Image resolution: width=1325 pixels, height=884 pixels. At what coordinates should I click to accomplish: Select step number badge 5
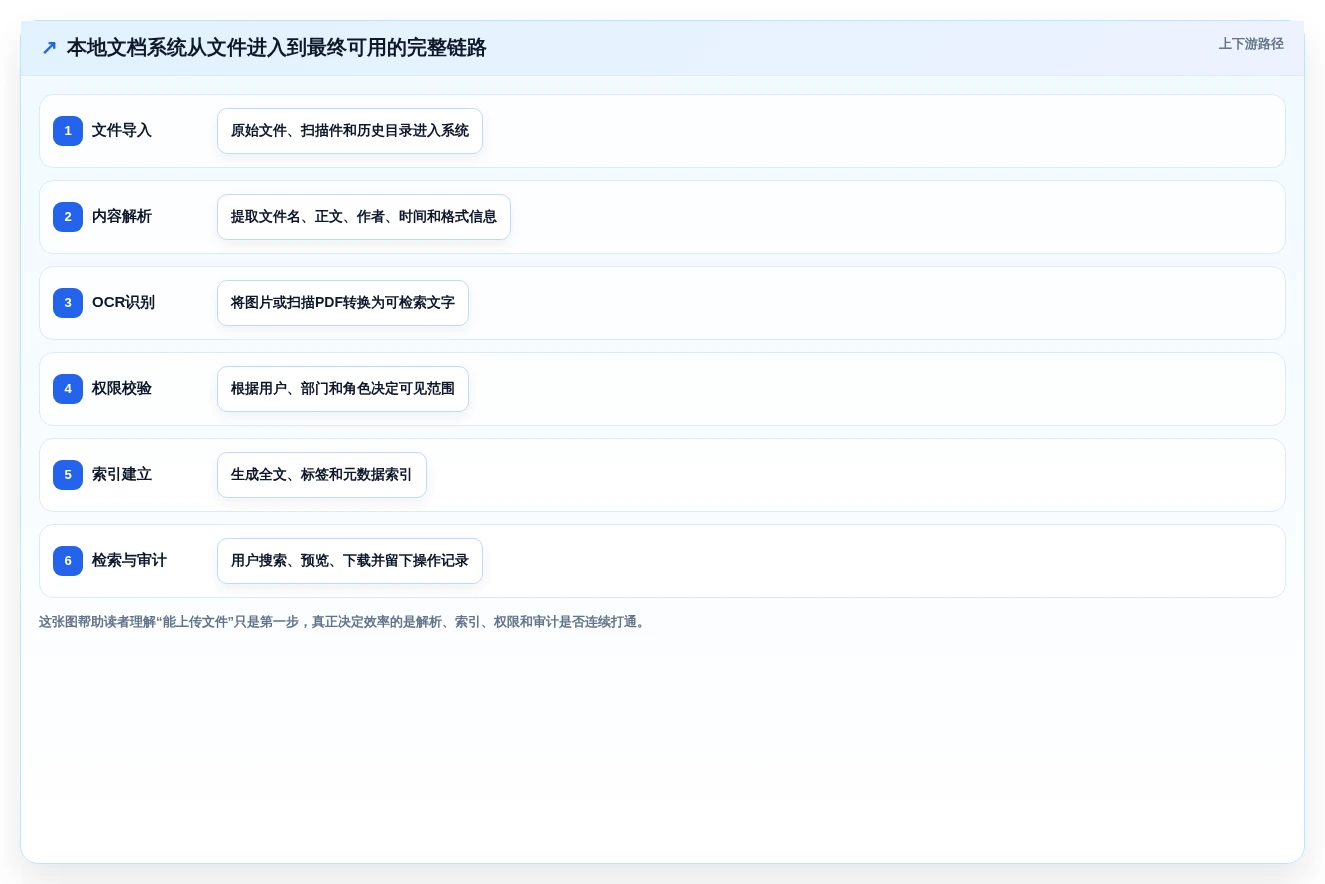point(68,475)
